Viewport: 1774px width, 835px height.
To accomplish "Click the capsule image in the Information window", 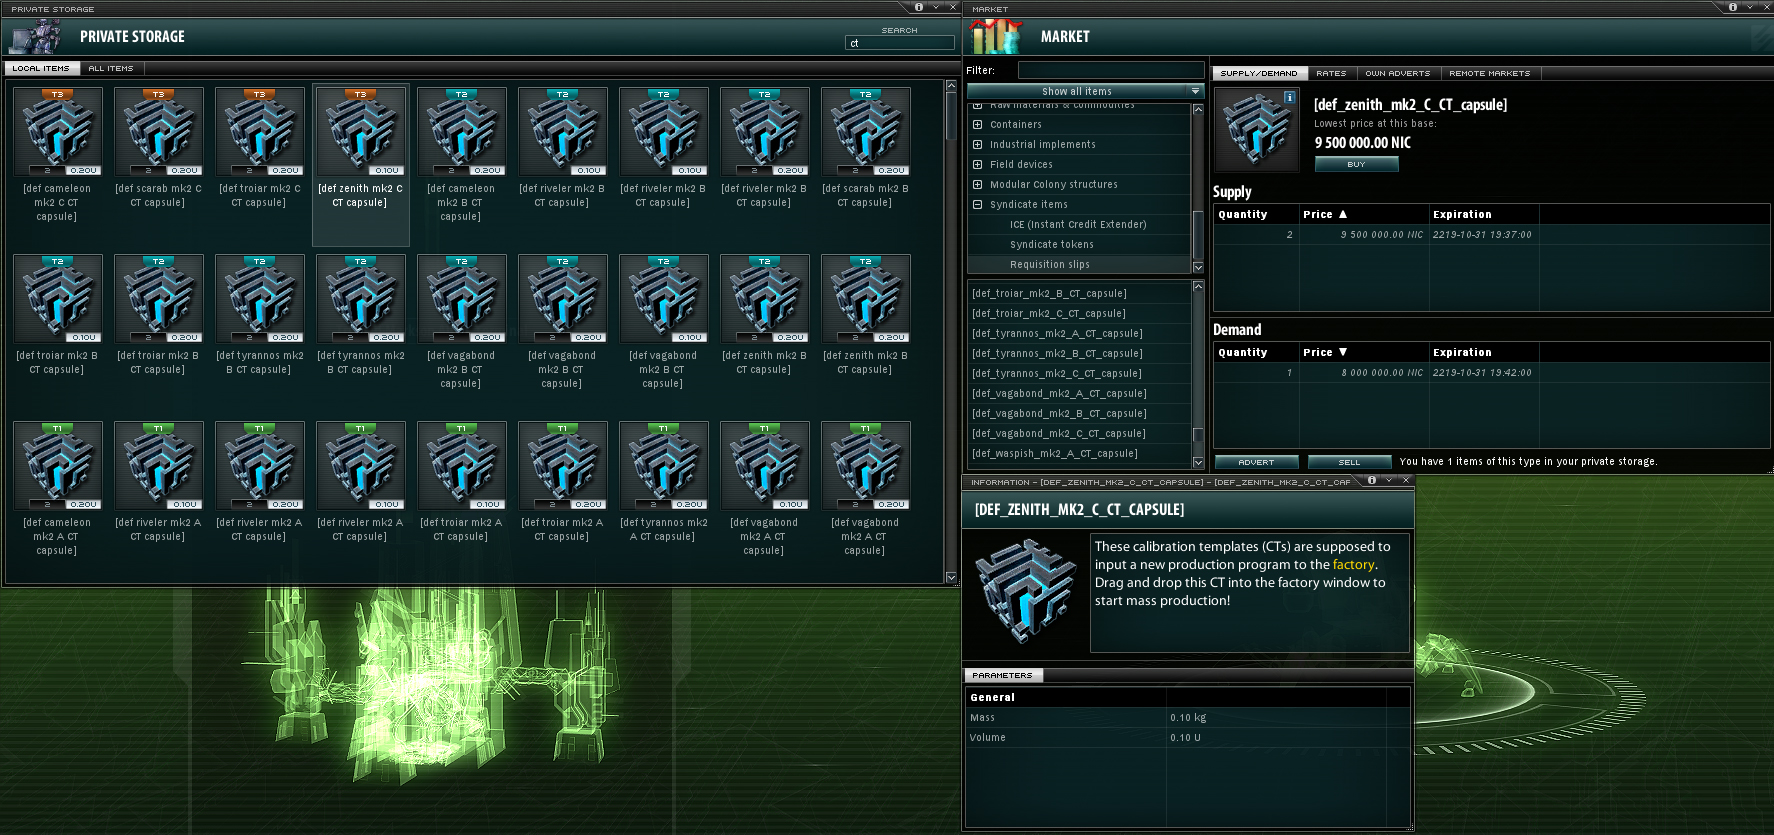I will (x=1025, y=590).
